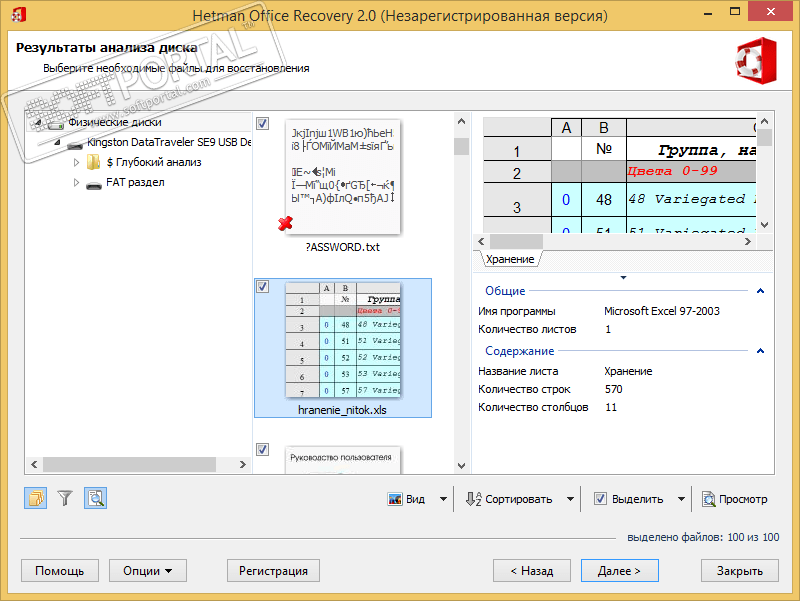
Task: Toggle the search magnifier icon
Action: pos(95,498)
